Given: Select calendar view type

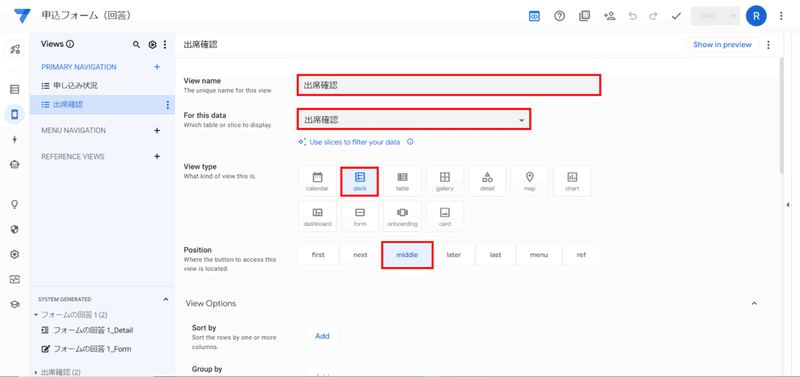Looking at the screenshot, I should click(x=317, y=181).
